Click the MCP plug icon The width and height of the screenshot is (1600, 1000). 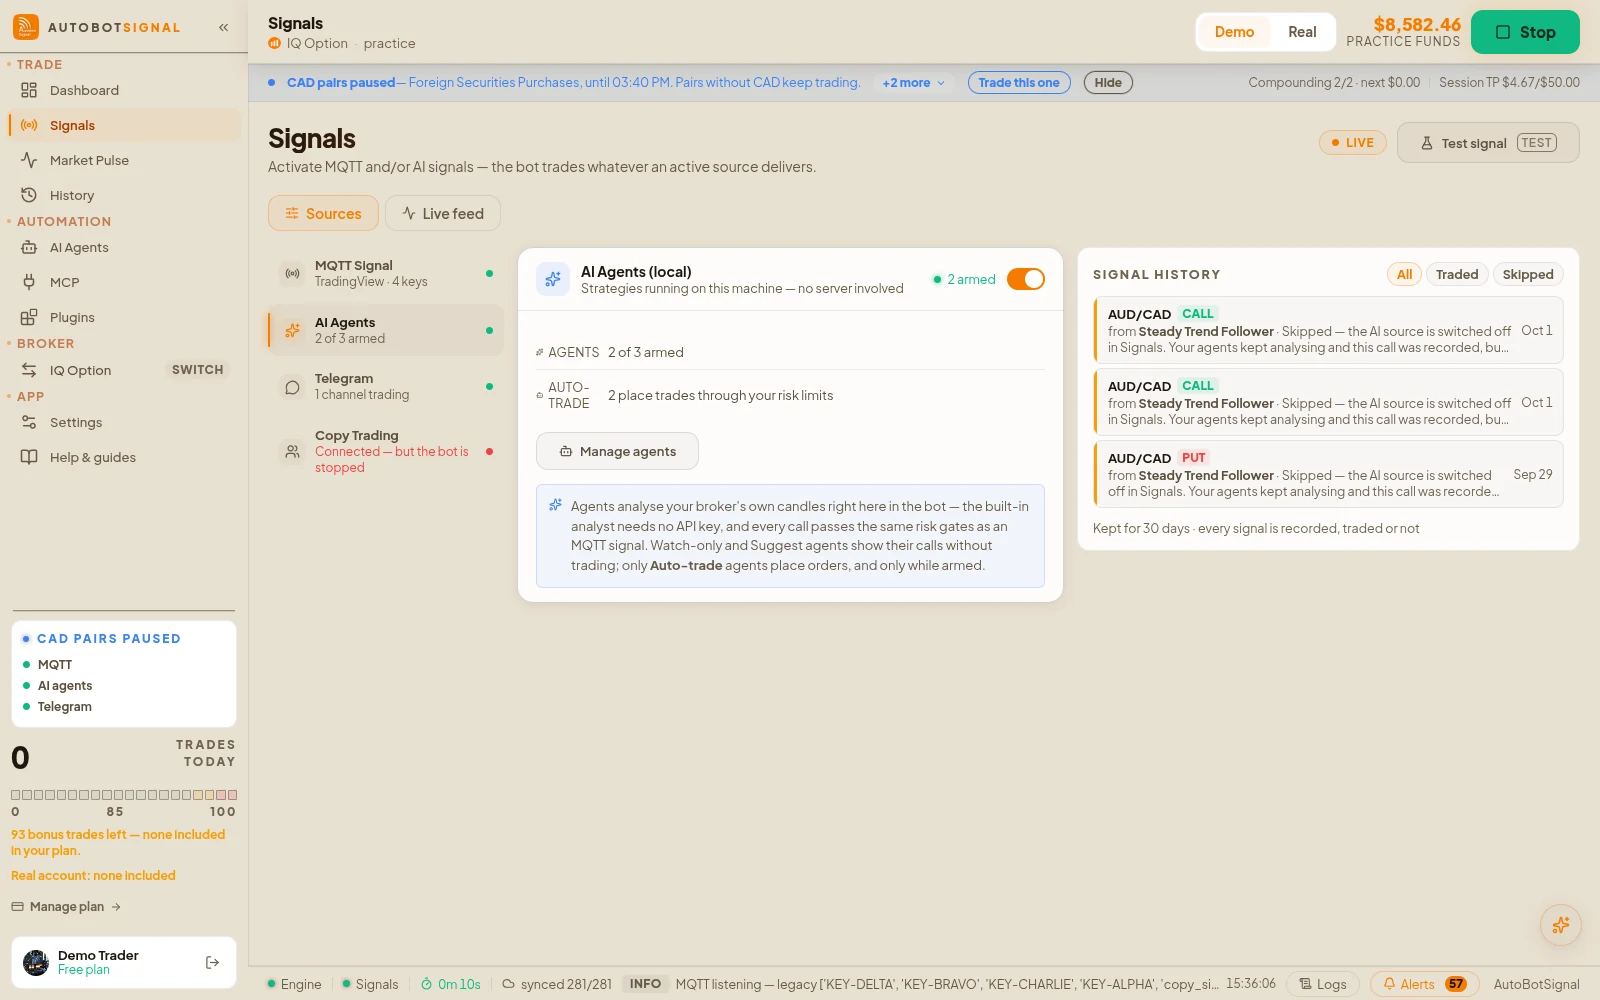[x=29, y=282]
